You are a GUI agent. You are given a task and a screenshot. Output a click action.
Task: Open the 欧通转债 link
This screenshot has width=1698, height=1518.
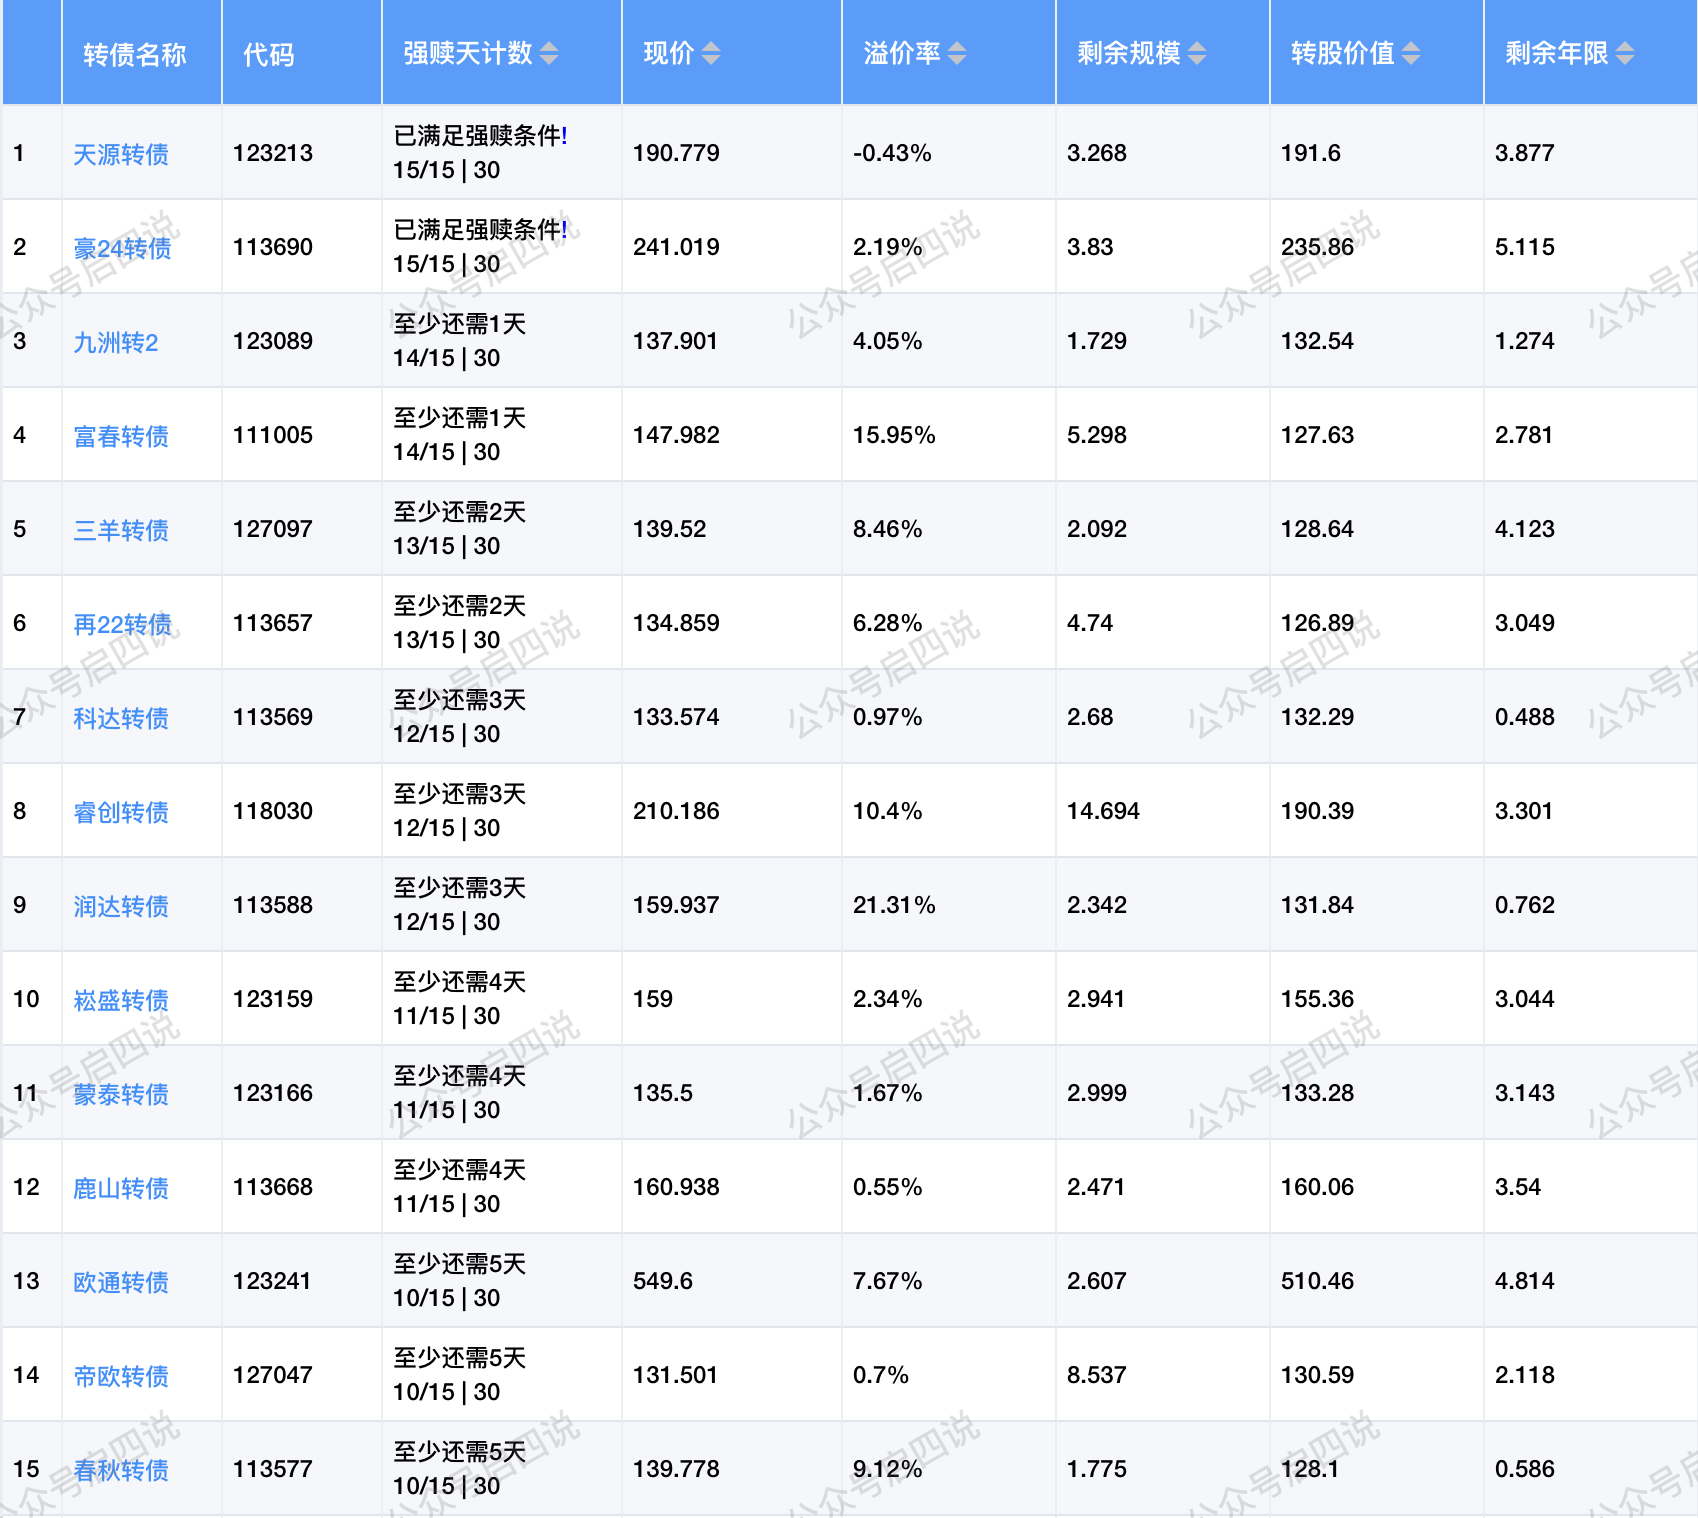click(x=121, y=1282)
